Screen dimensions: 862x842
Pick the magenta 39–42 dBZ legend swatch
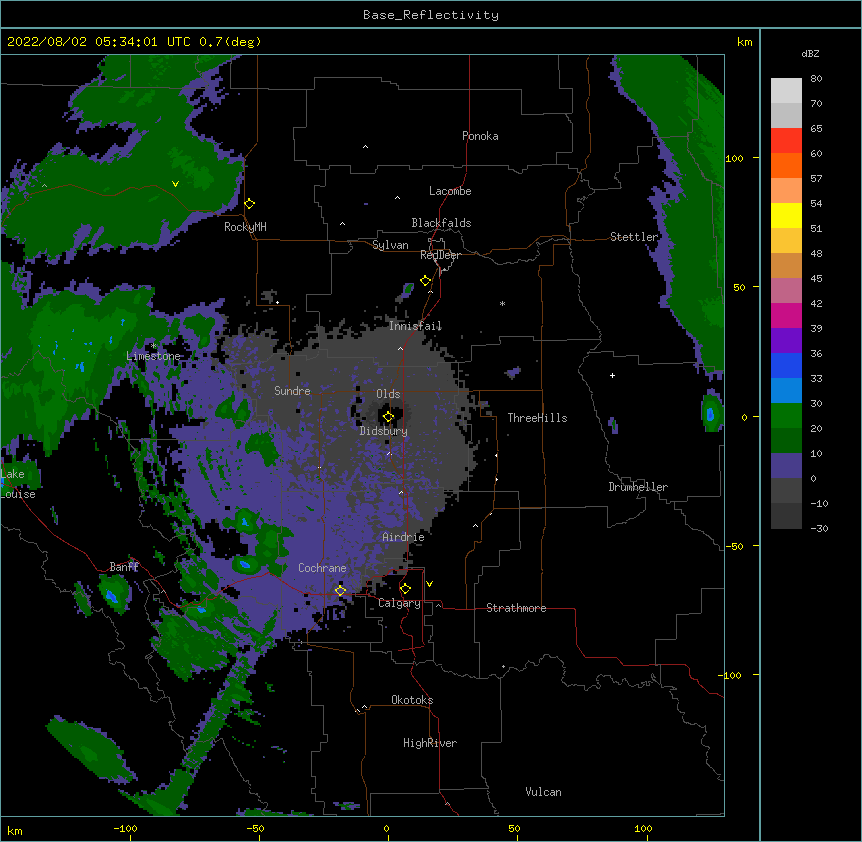click(x=786, y=315)
